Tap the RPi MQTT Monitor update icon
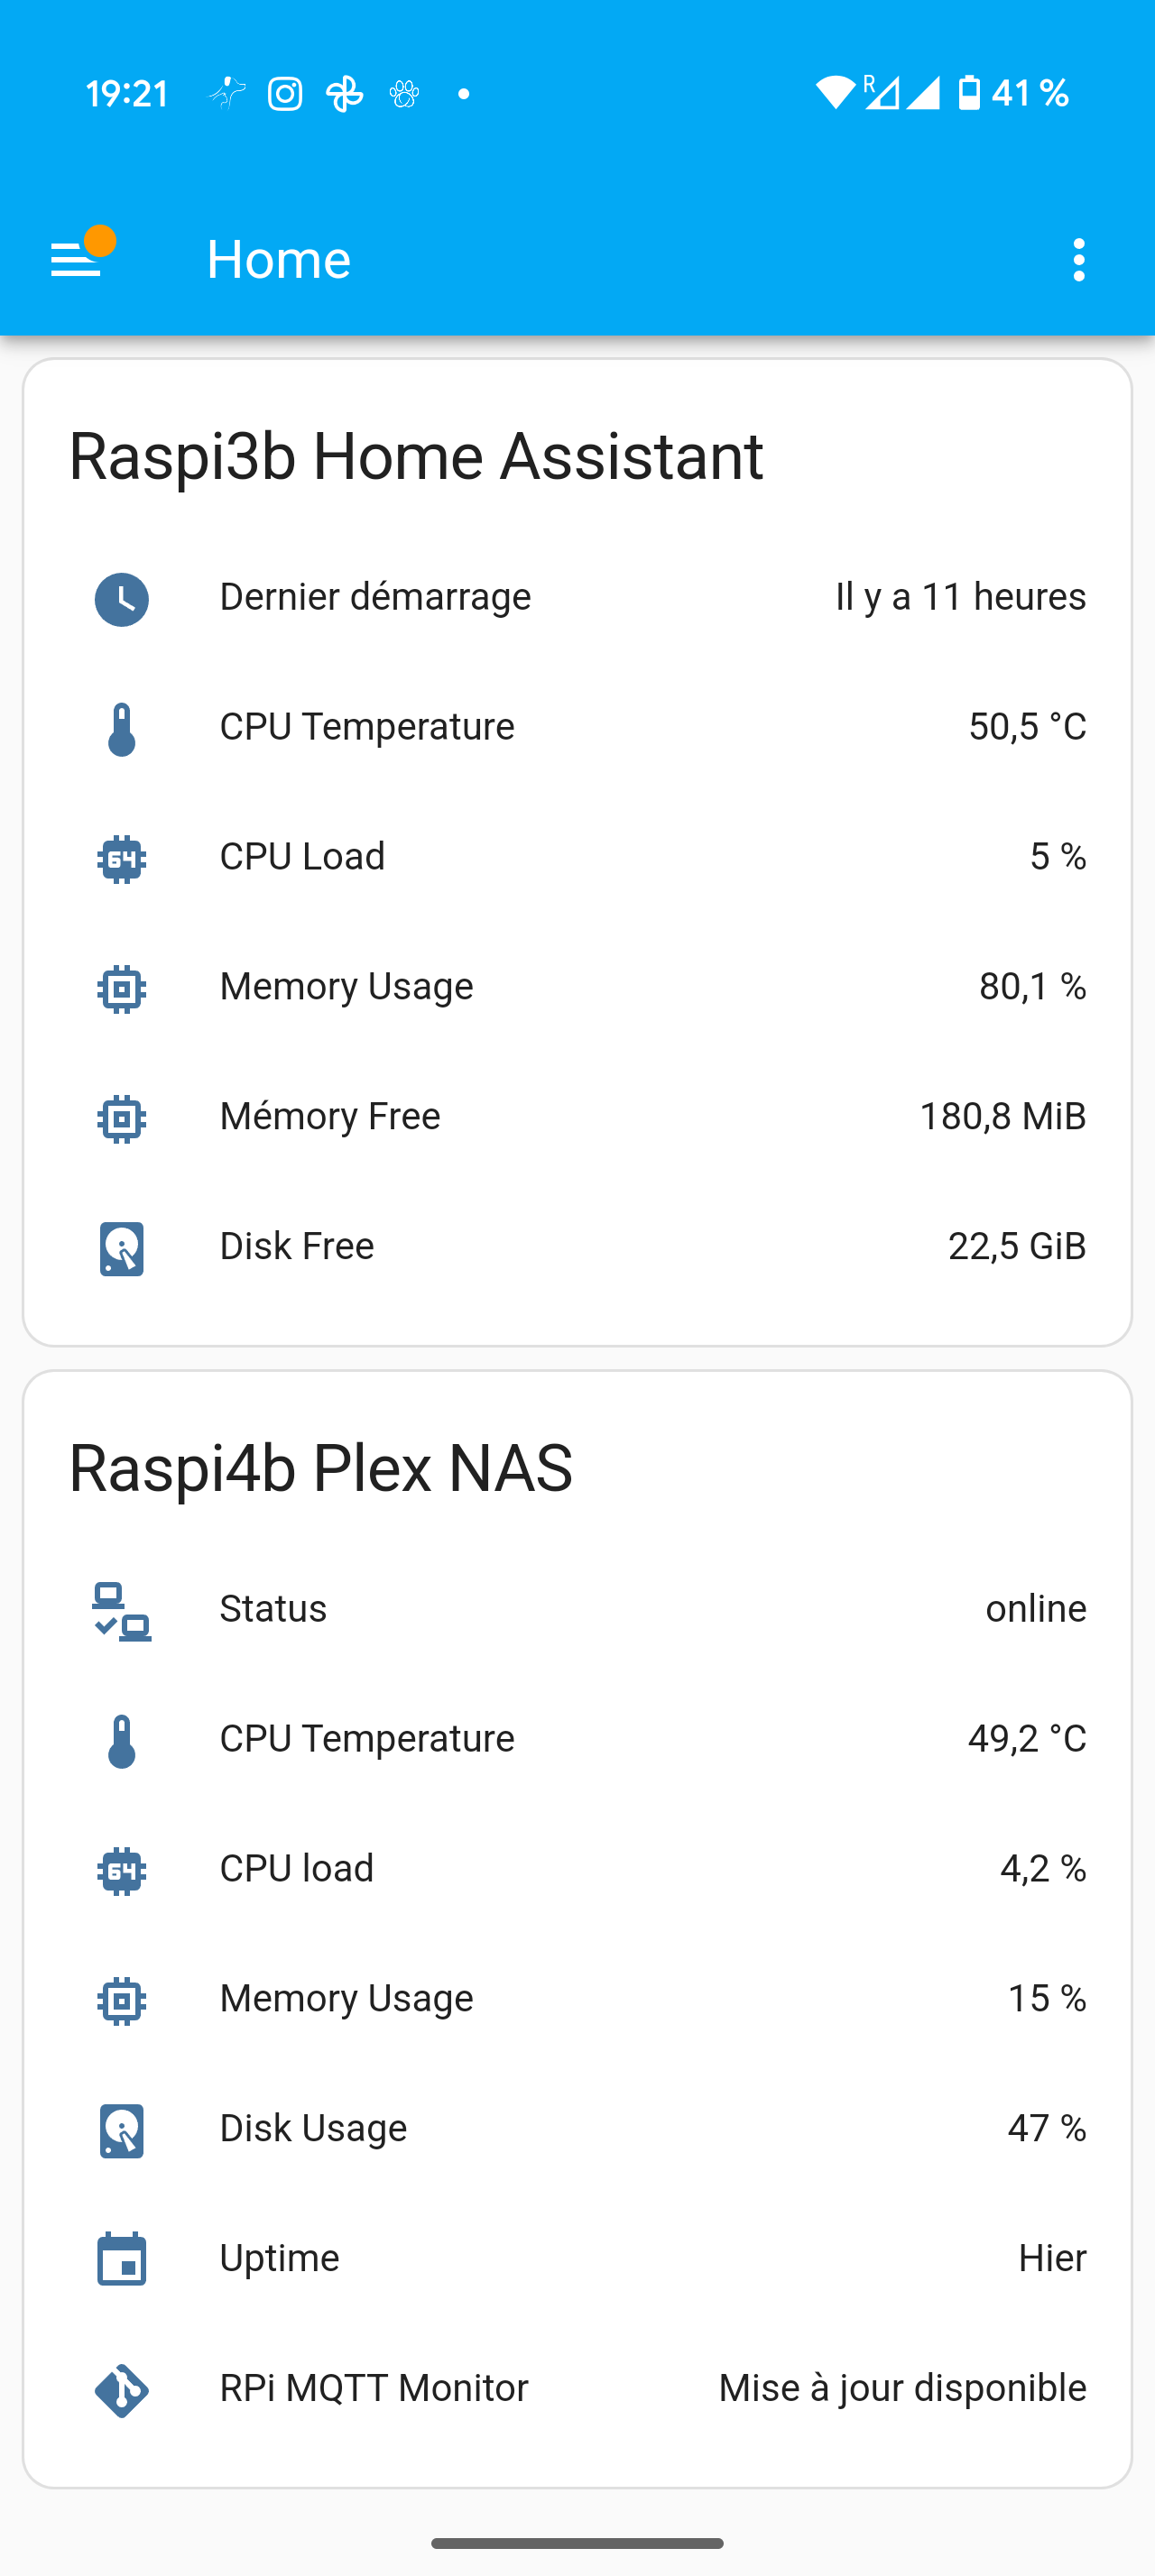The image size is (1155, 2576). 122,2390
